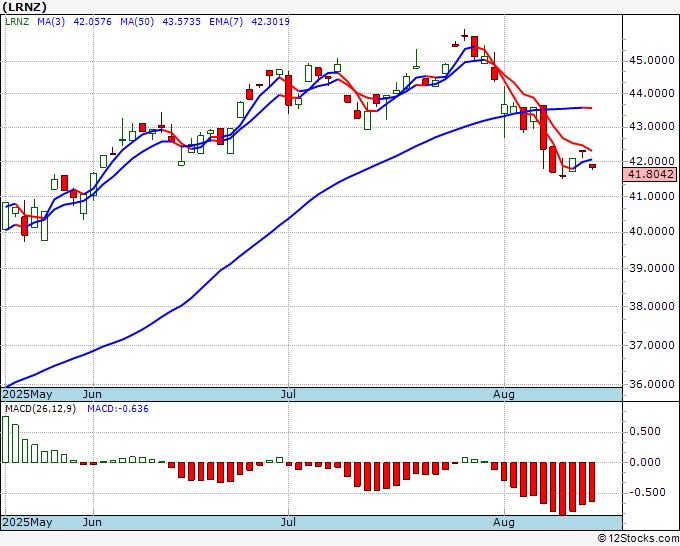Click the last red candlestick near 41.8

[592, 166]
